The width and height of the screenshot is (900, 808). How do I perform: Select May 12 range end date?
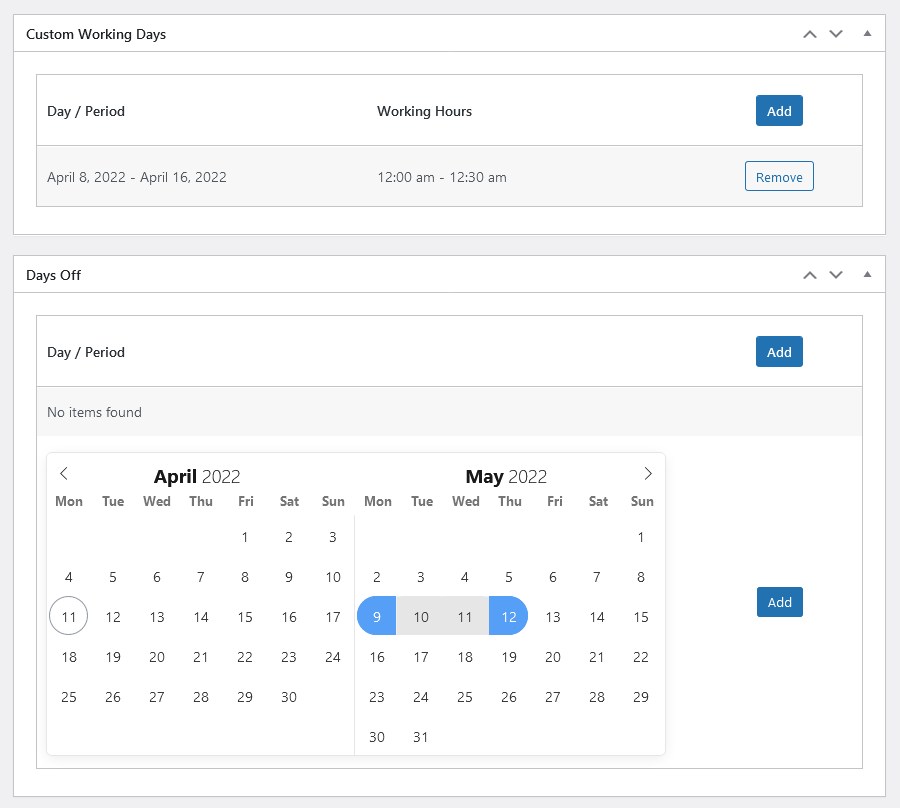509,616
